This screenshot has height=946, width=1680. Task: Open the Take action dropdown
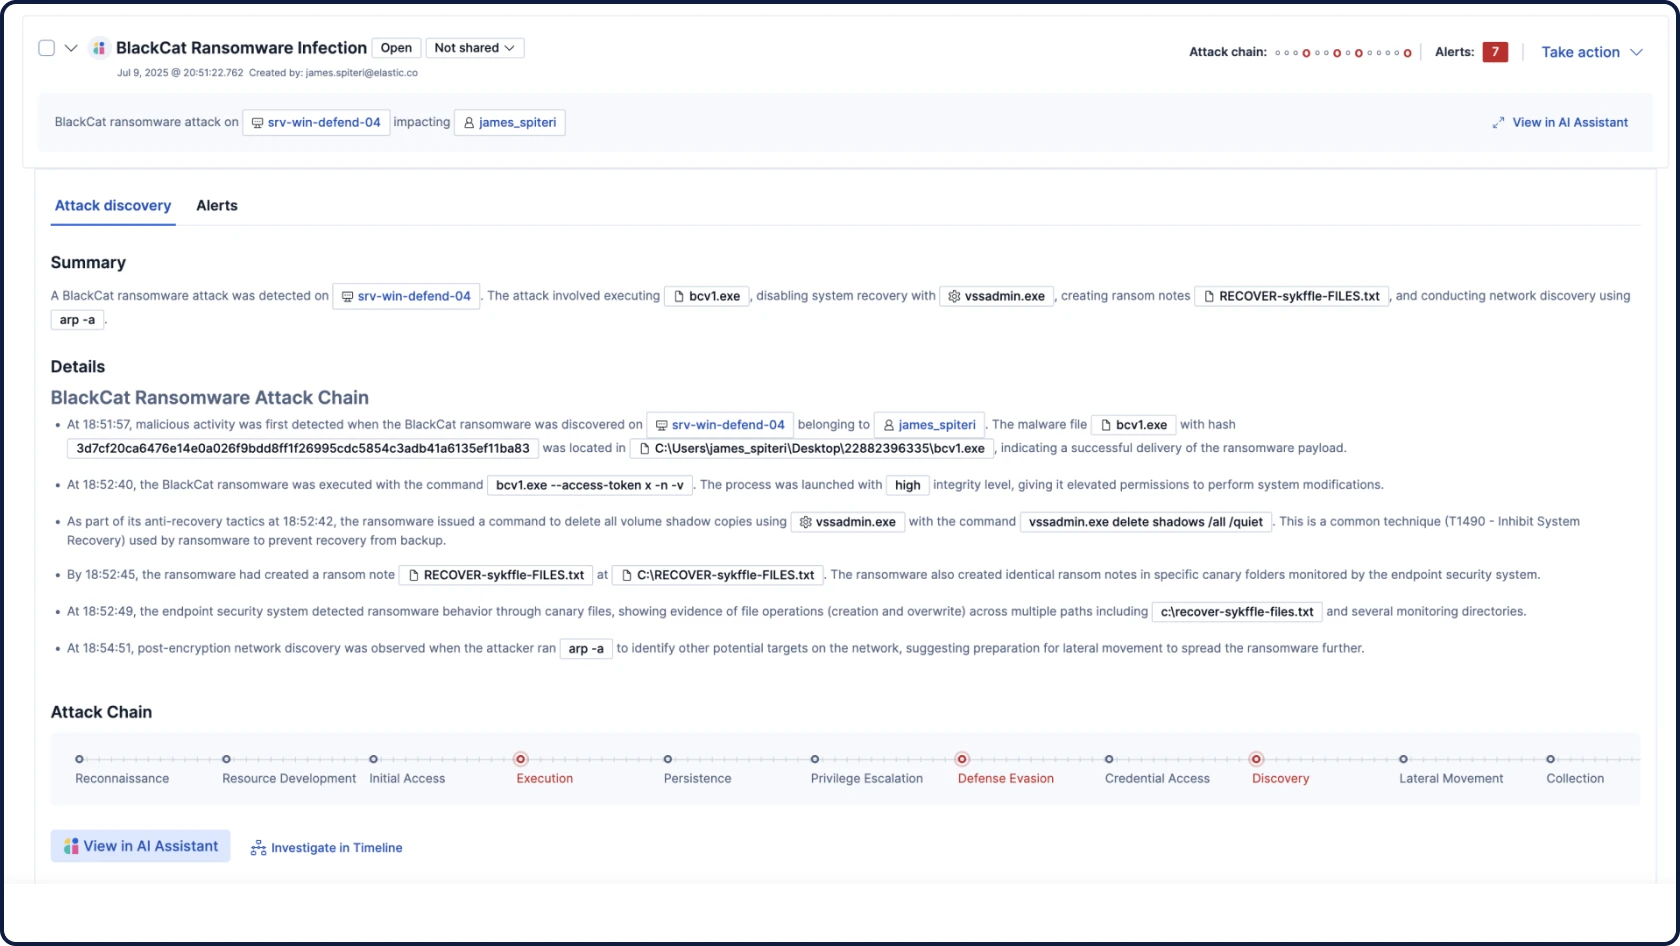[x=1592, y=52]
